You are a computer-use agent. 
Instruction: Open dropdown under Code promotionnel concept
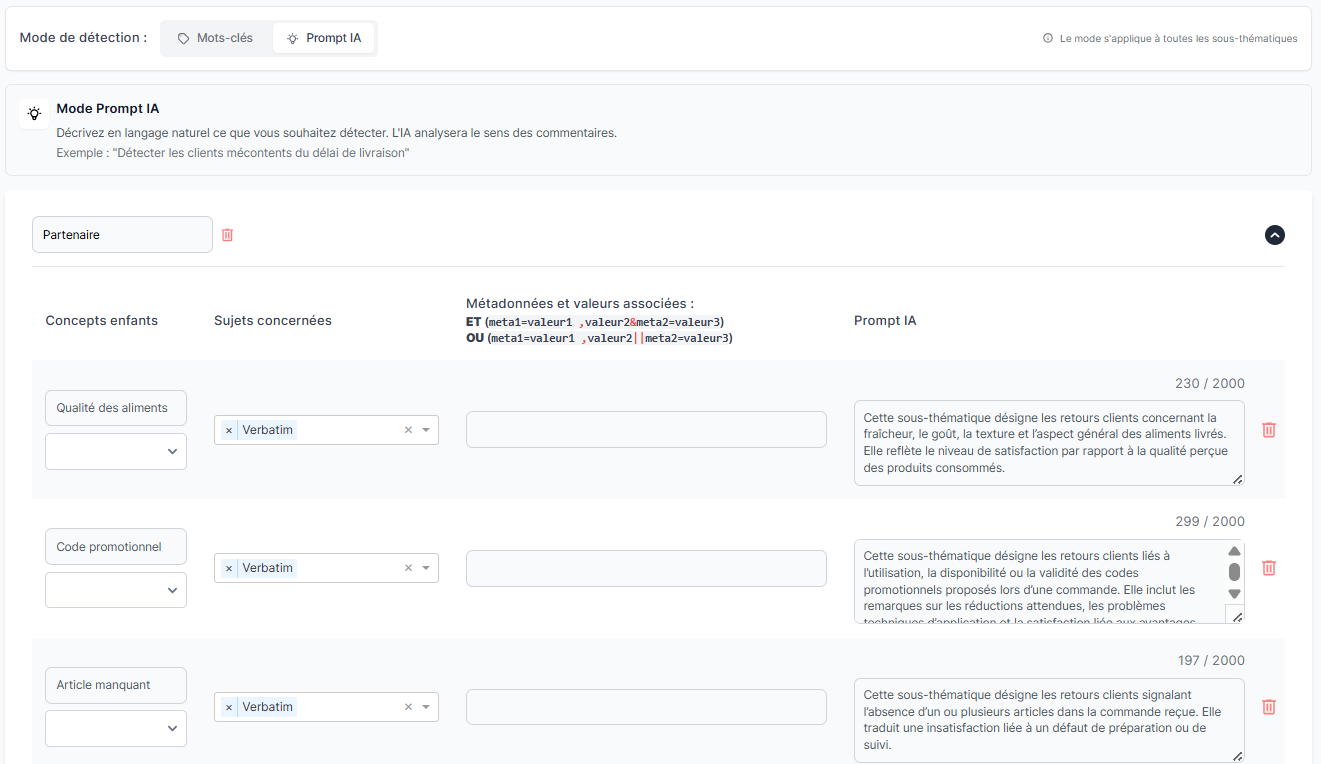point(116,590)
